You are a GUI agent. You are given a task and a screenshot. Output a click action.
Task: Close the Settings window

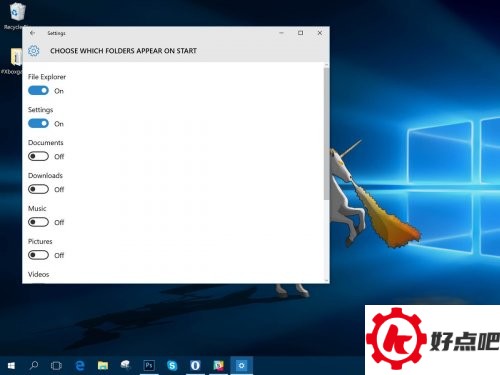pyautogui.click(x=320, y=33)
